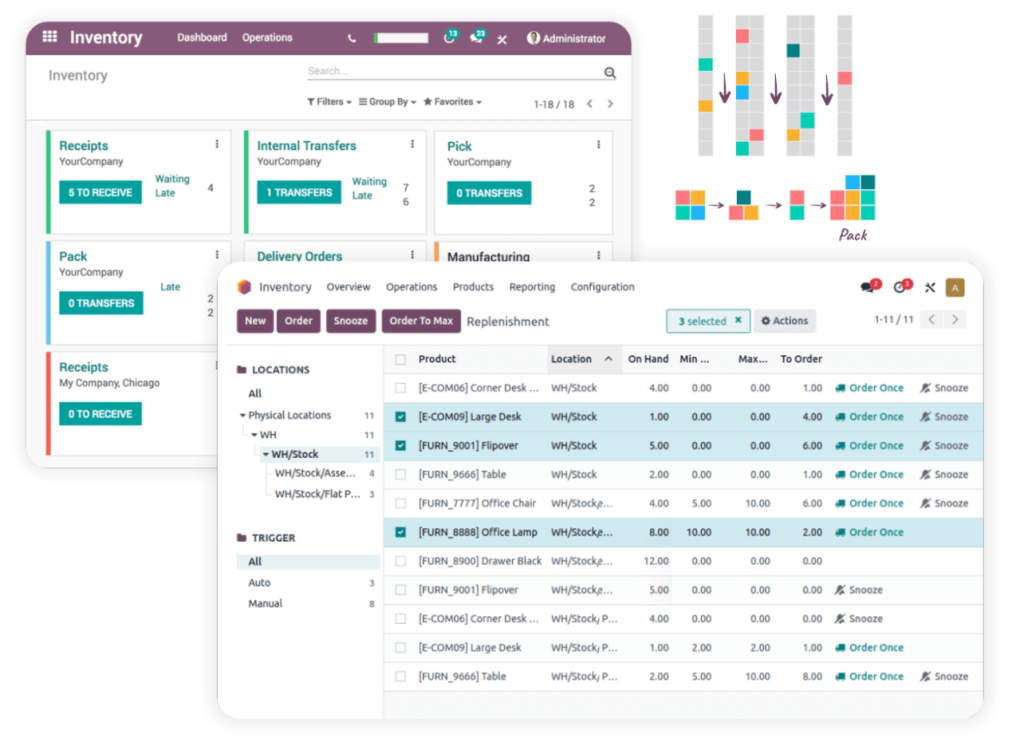Open the Receipts card kebab menu
The height and width of the screenshot is (754, 1024).
click(x=217, y=144)
